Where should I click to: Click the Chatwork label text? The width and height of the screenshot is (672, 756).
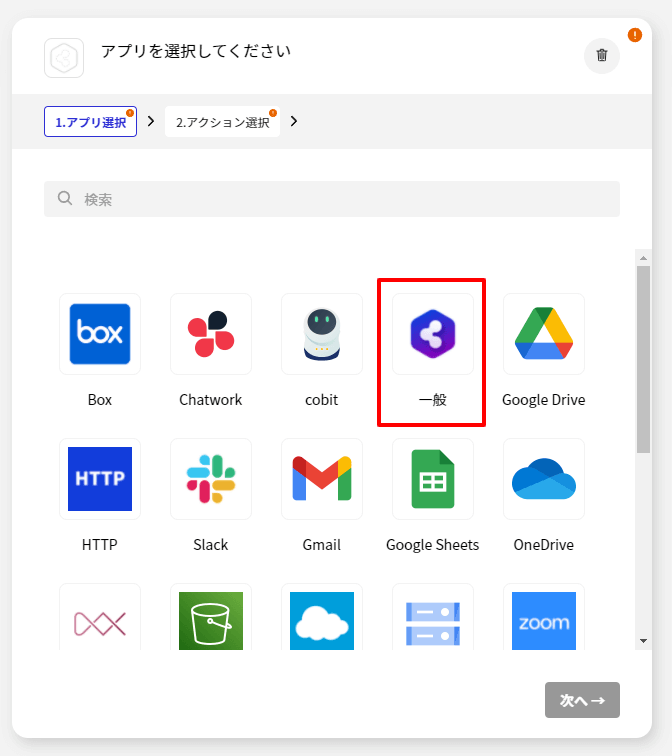click(x=211, y=400)
